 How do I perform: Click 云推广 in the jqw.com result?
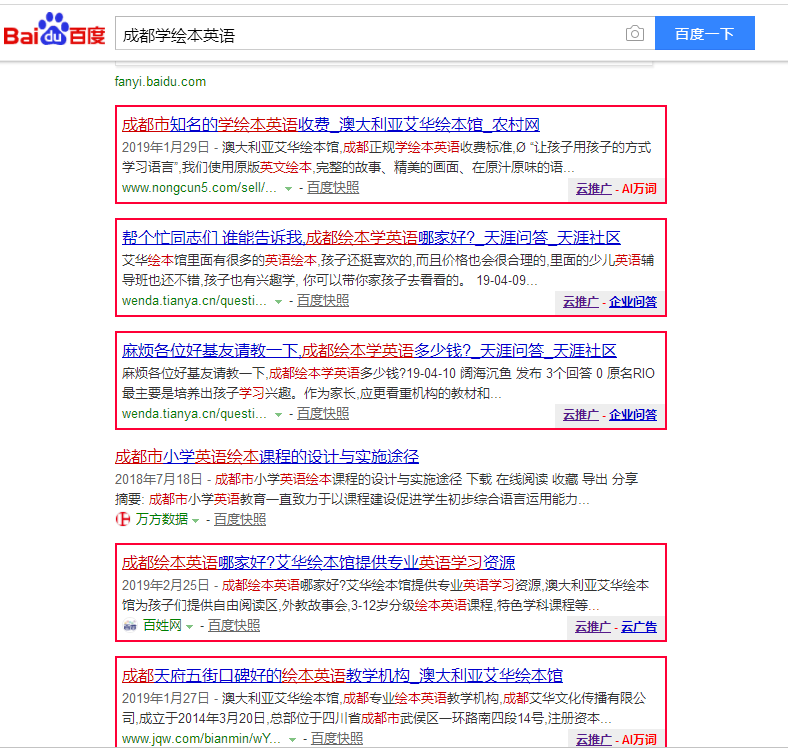[594, 740]
